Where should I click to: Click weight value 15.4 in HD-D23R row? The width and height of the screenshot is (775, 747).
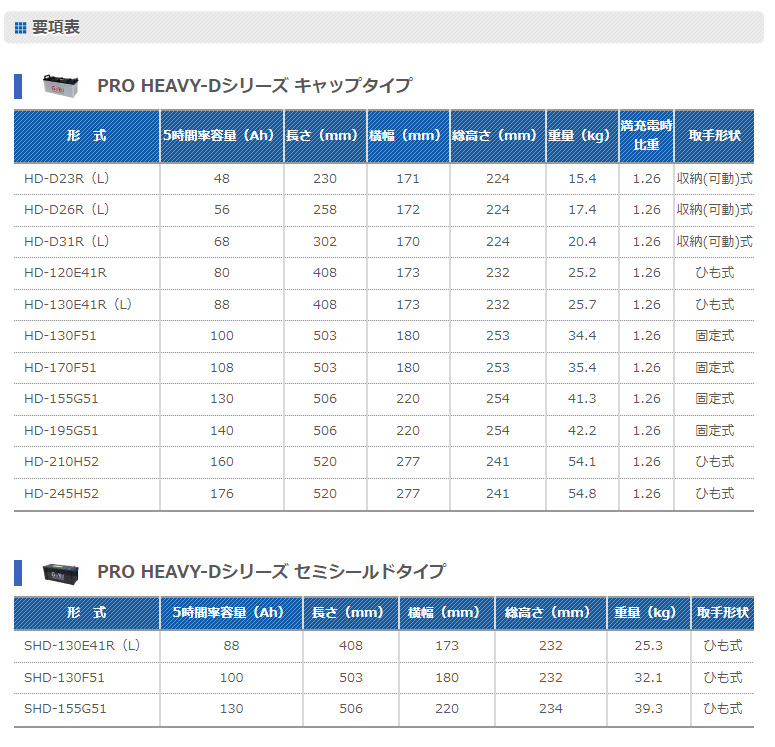(x=582, y=178)
